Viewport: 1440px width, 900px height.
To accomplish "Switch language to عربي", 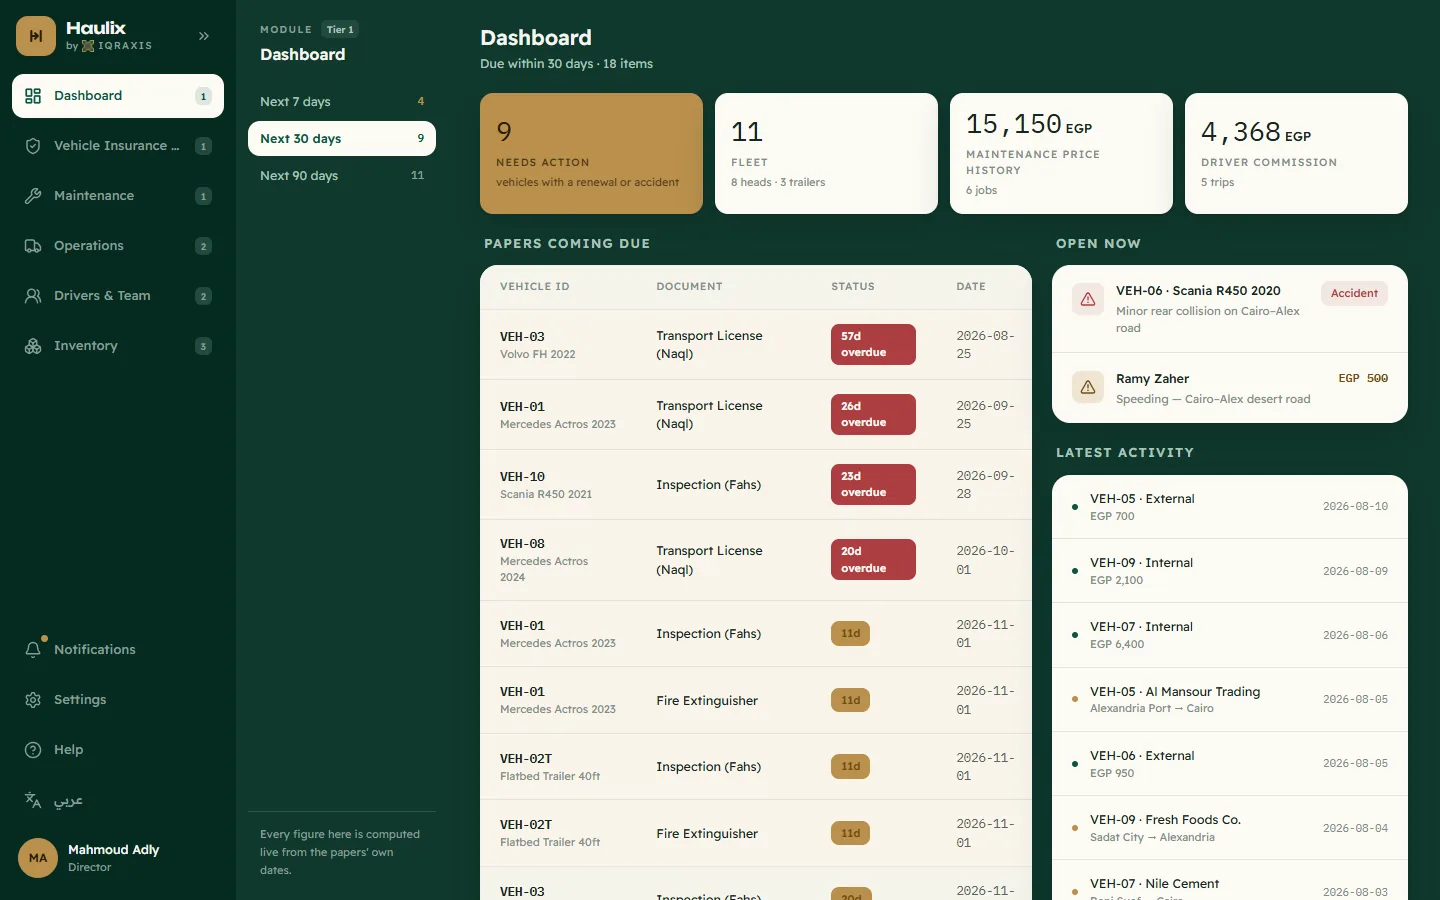I will (118, 800).
